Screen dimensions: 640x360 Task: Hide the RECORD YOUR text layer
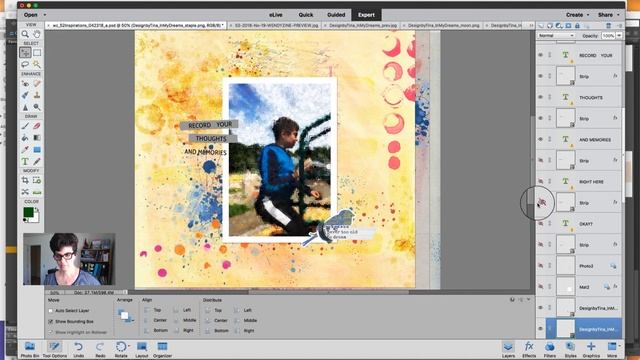(x=540, y=55)
